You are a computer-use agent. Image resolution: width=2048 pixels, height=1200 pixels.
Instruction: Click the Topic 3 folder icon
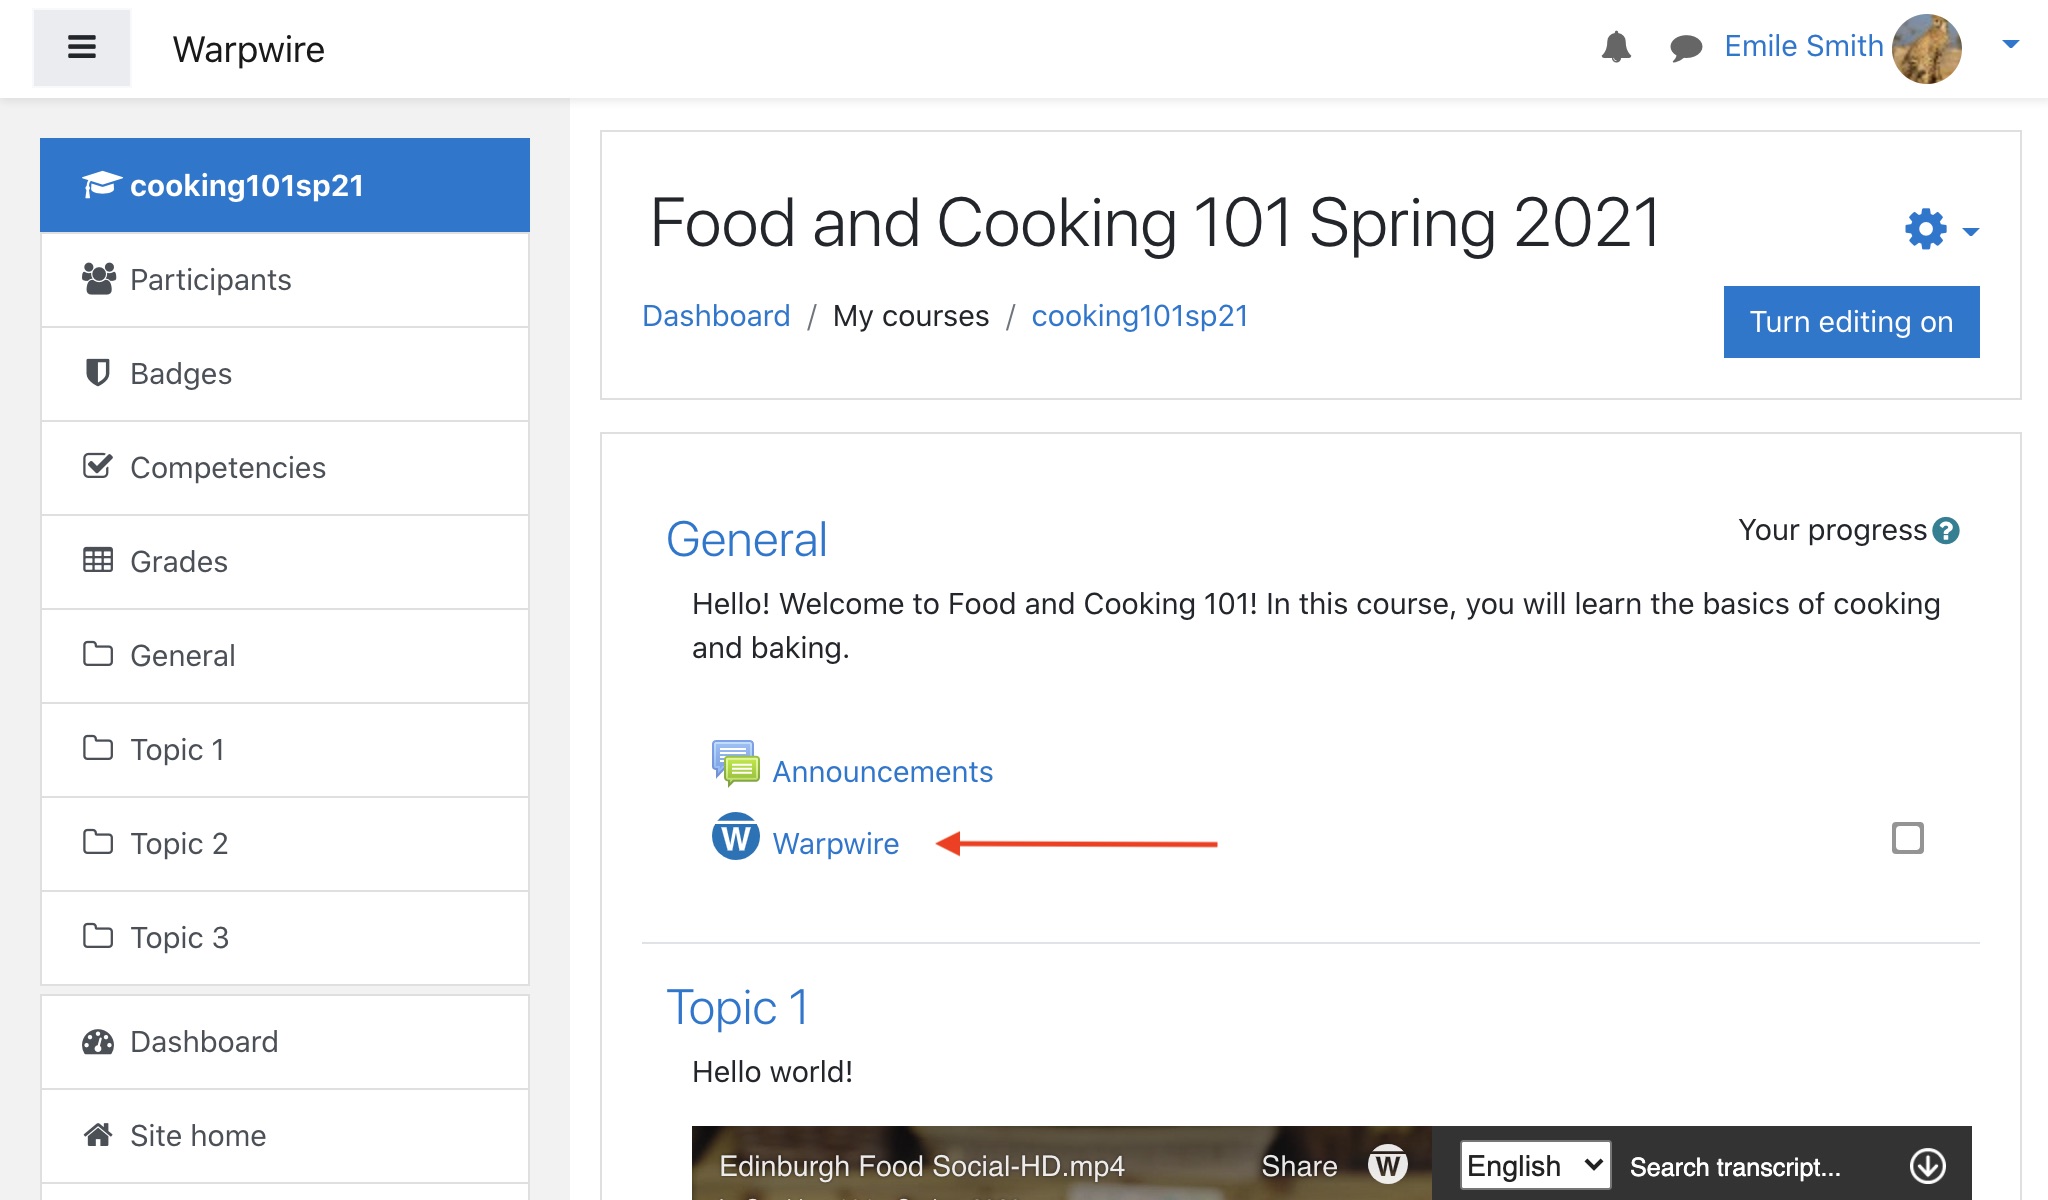pos(97,936)
